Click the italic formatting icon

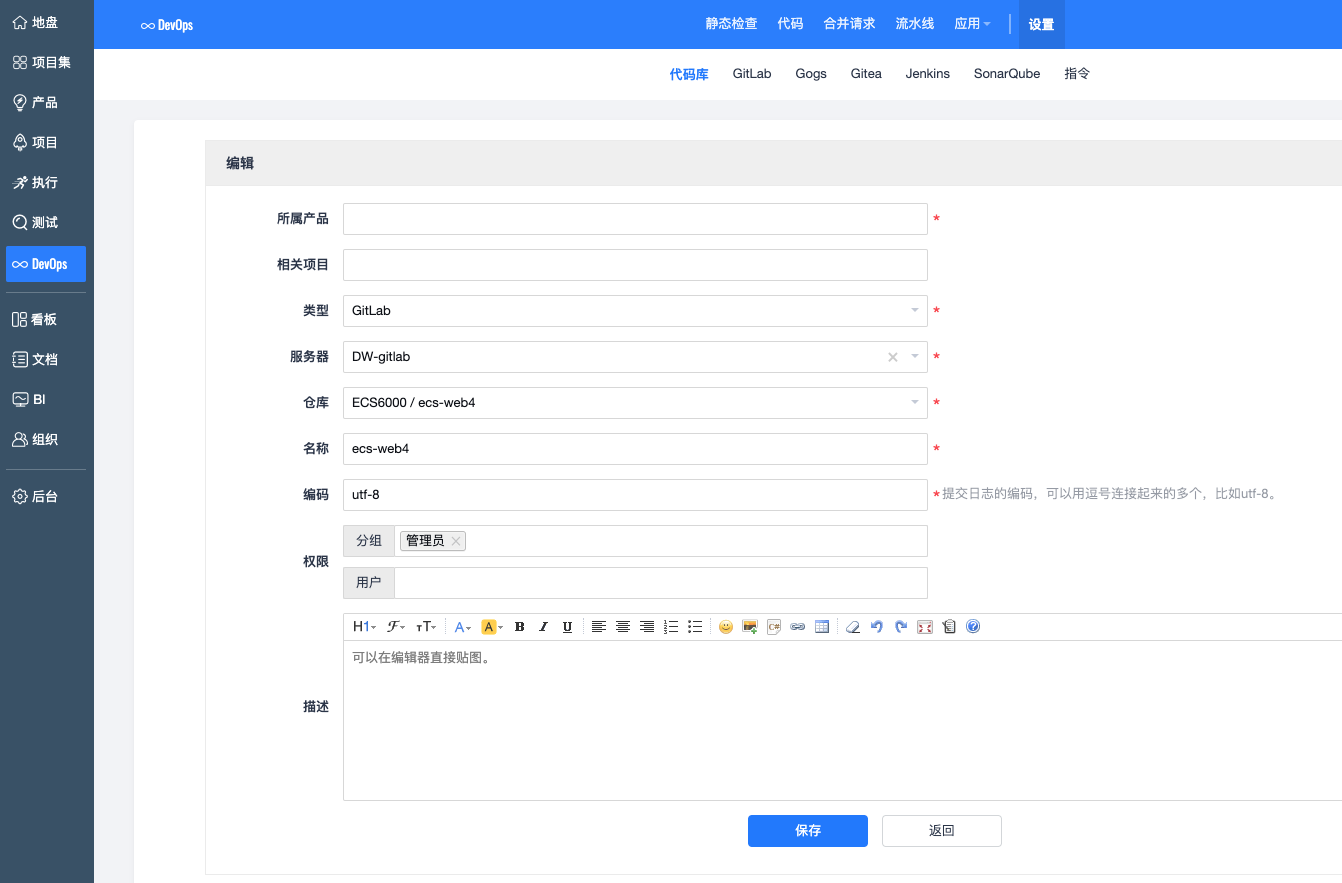click(543, 627)
